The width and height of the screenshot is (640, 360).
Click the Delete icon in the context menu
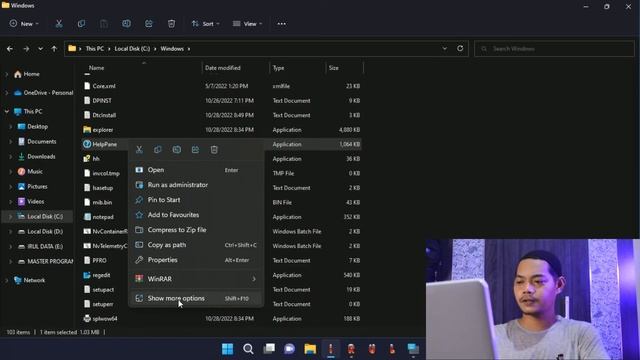click(214, 149)
